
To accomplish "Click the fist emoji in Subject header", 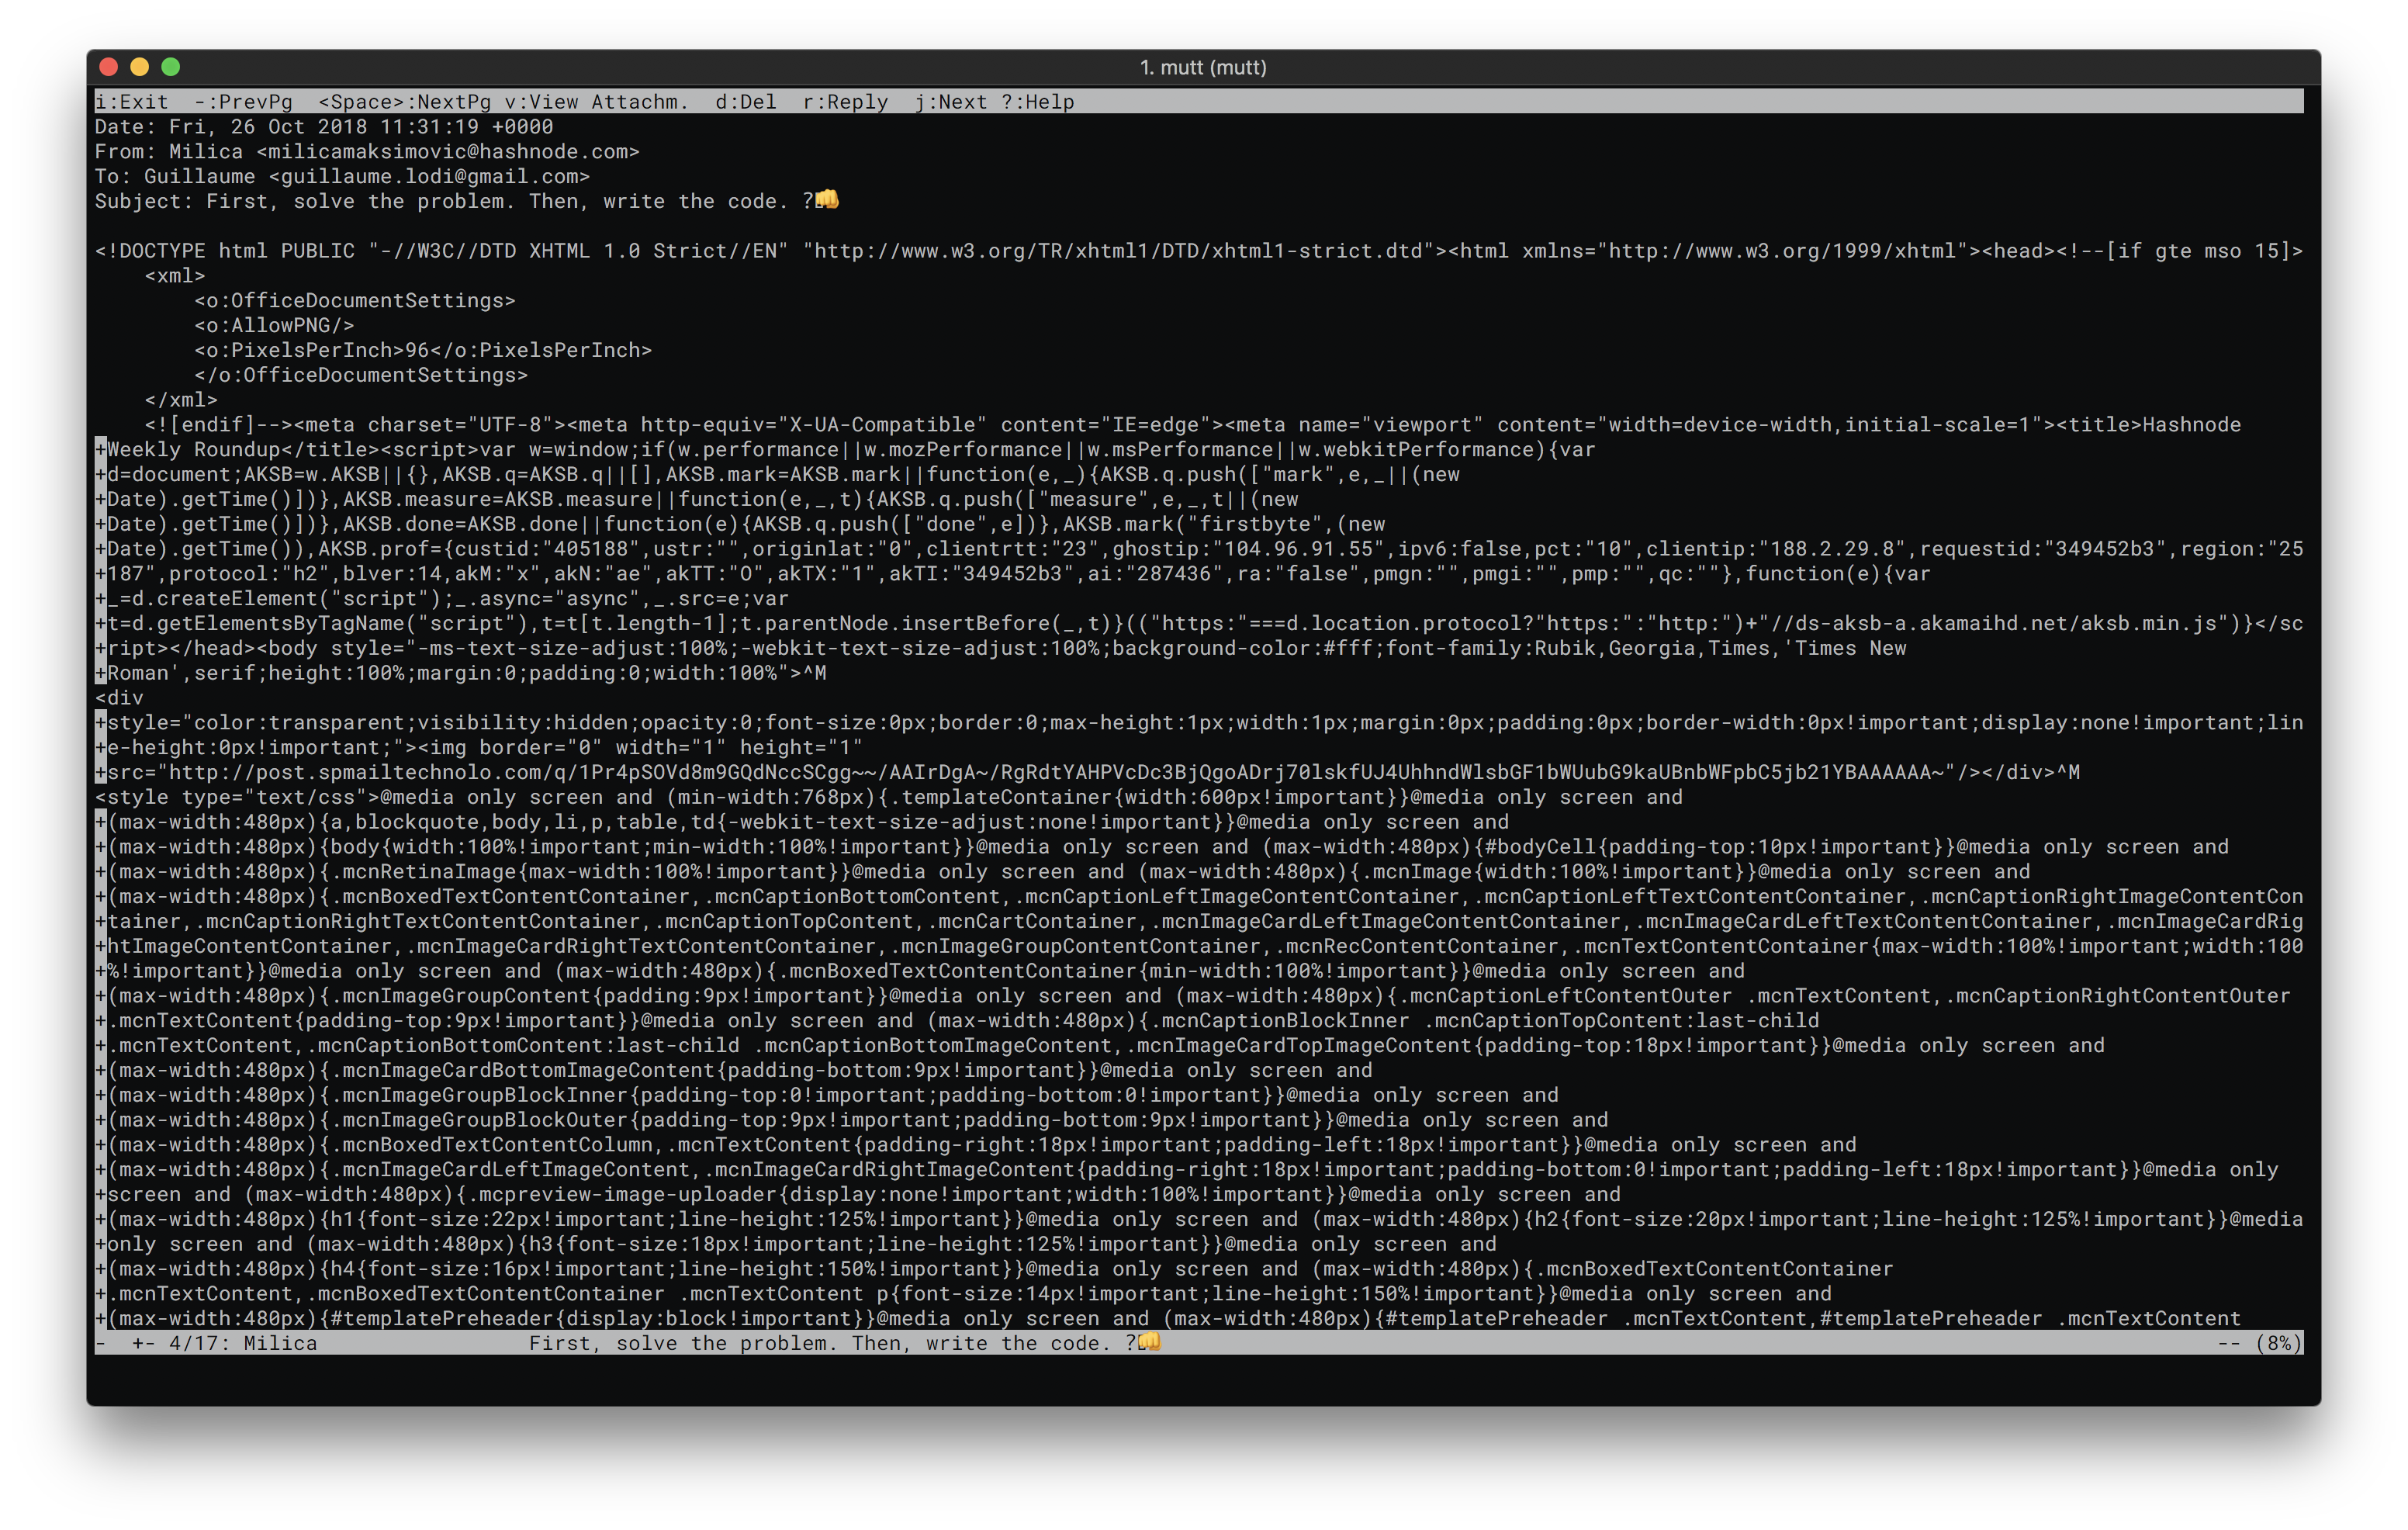I will pos(827,200).
